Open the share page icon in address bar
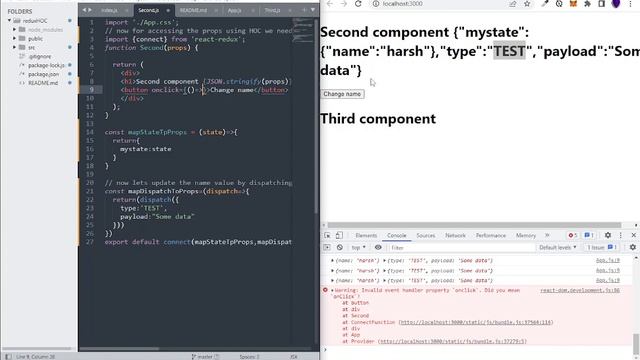Viewport: 640px width, 360px height. tap(512, 4)
